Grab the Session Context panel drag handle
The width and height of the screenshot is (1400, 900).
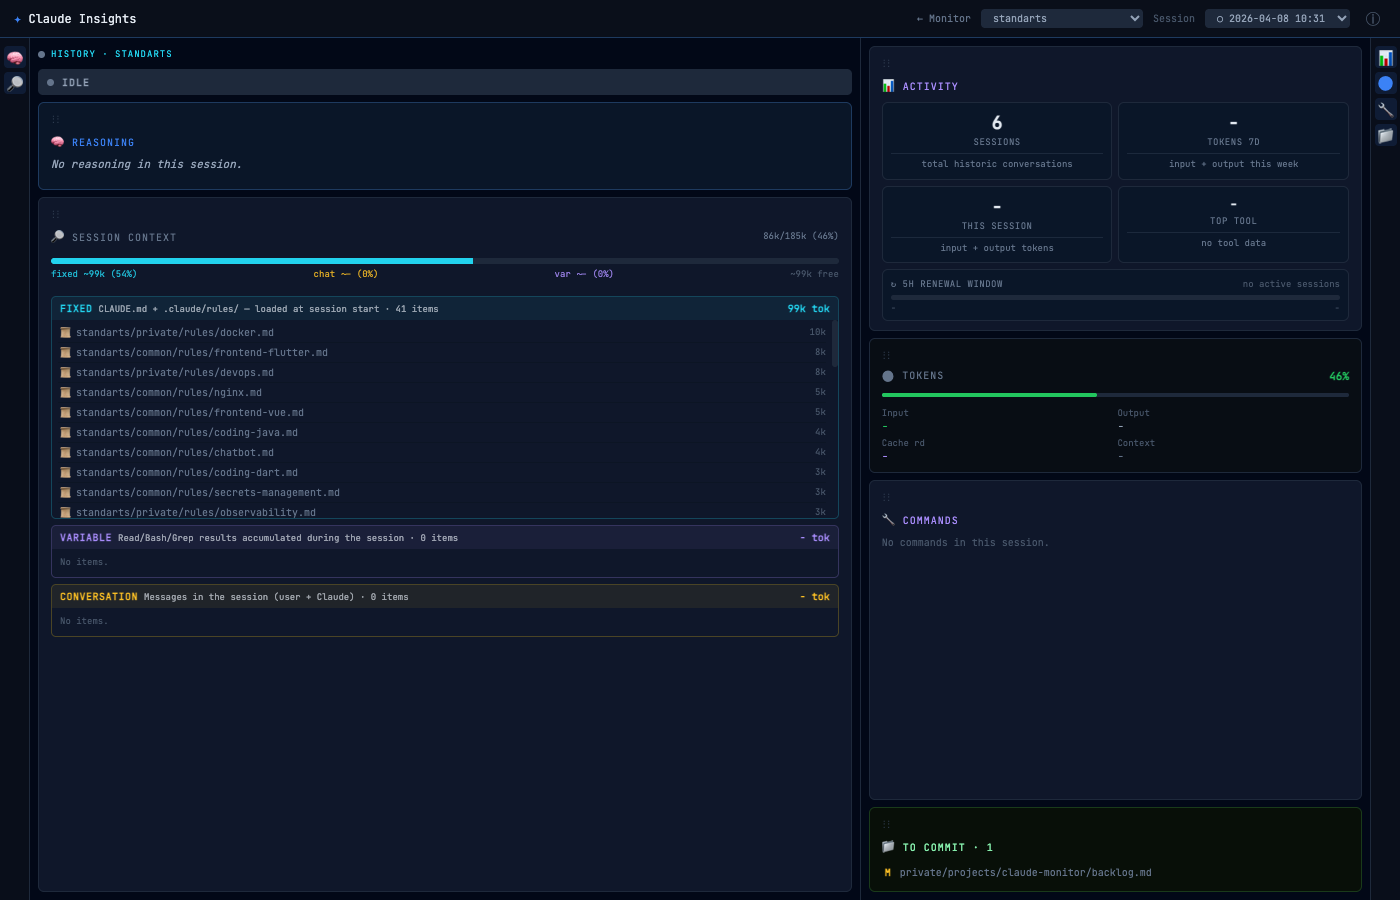[56, 214]
